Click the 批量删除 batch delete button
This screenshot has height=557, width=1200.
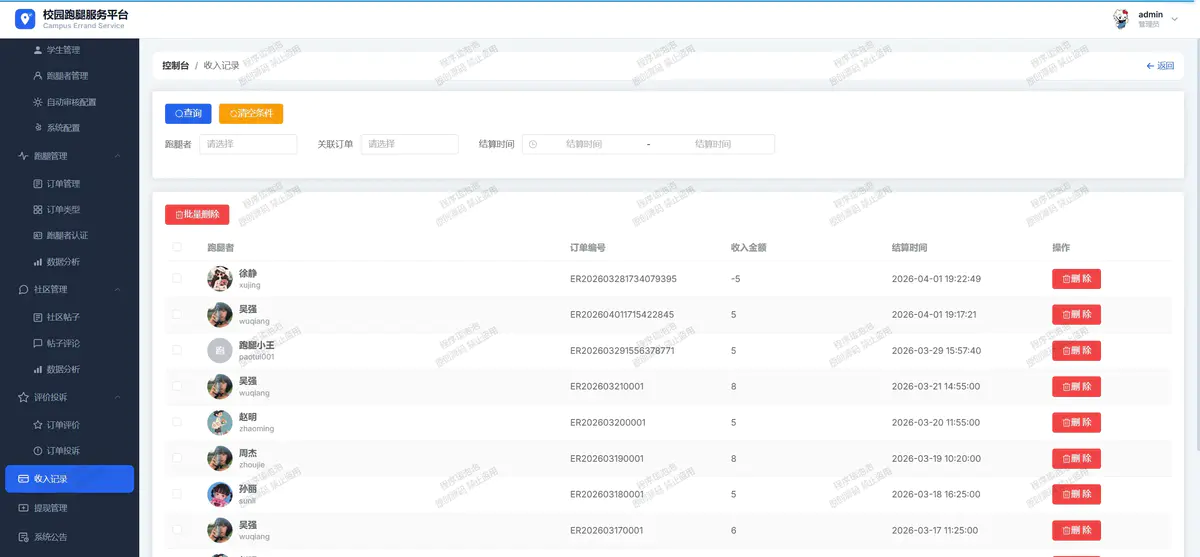coord(197,215)
